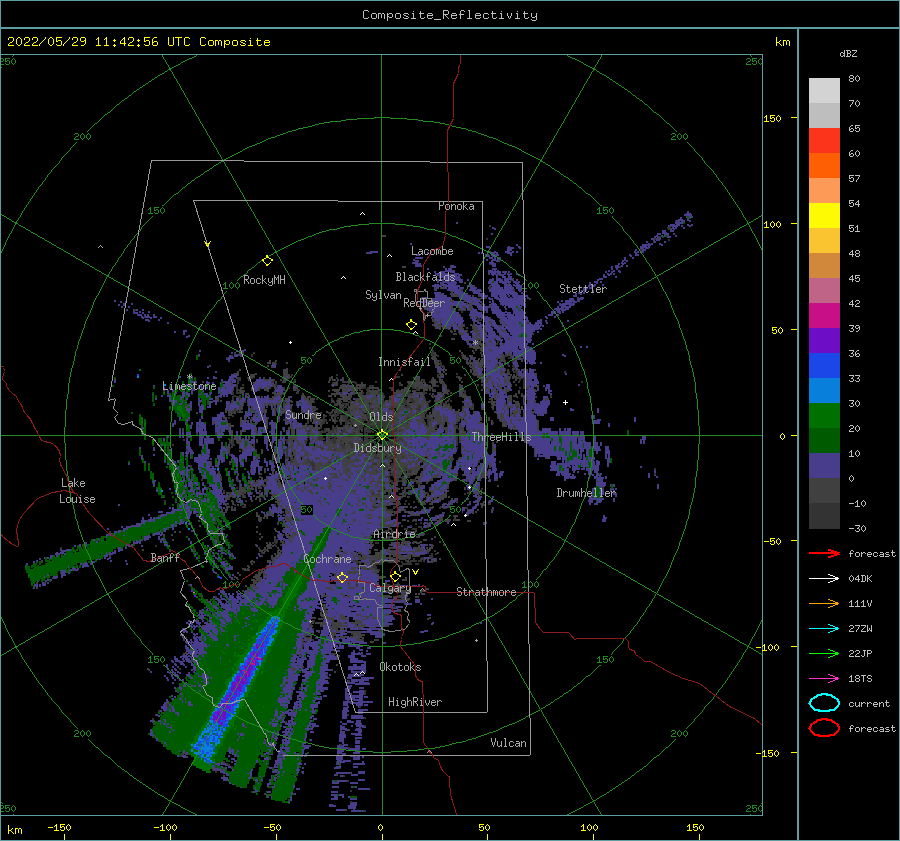900x841 pixels.
Task: Pick the light blue swatch above 30 dBZ
Action: pyautogui.click(x=824, y=390)
